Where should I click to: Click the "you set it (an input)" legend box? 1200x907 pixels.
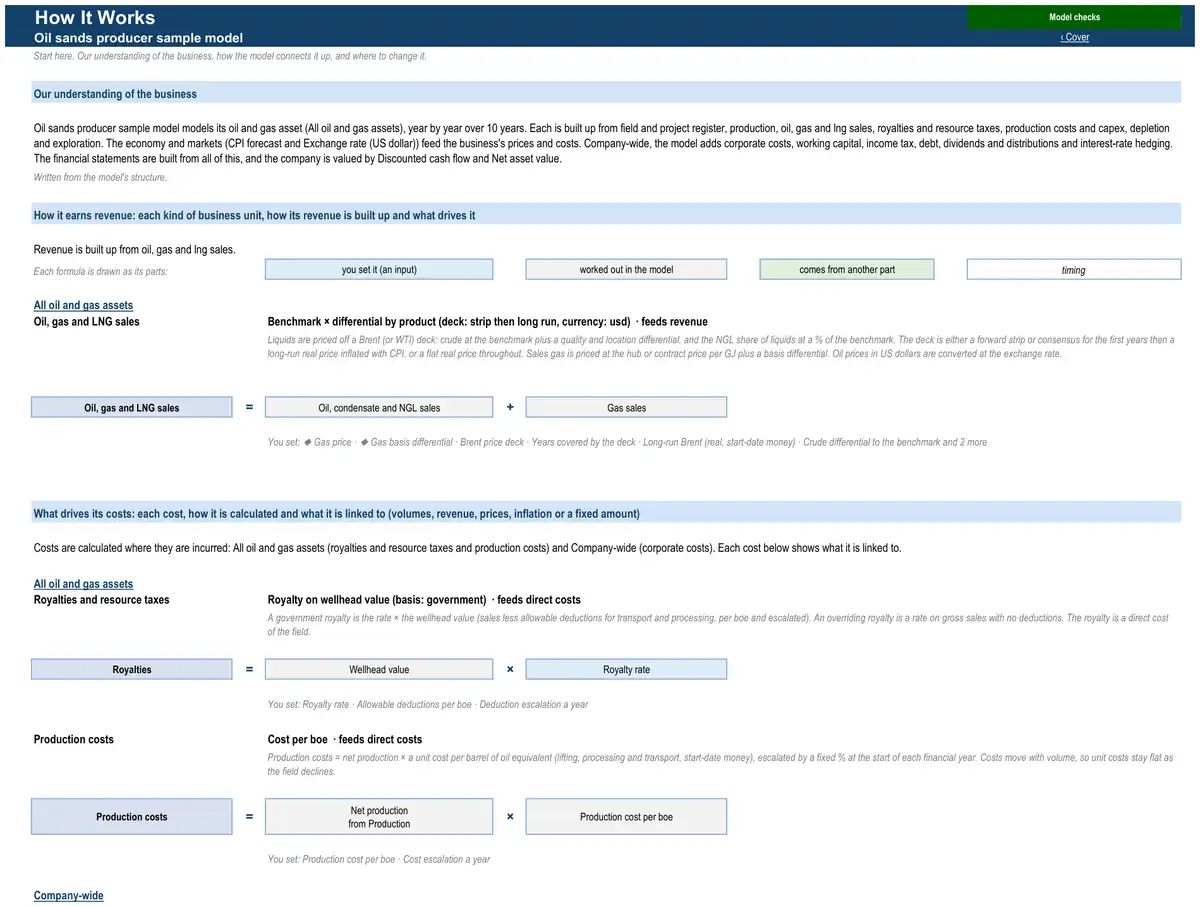379,269
